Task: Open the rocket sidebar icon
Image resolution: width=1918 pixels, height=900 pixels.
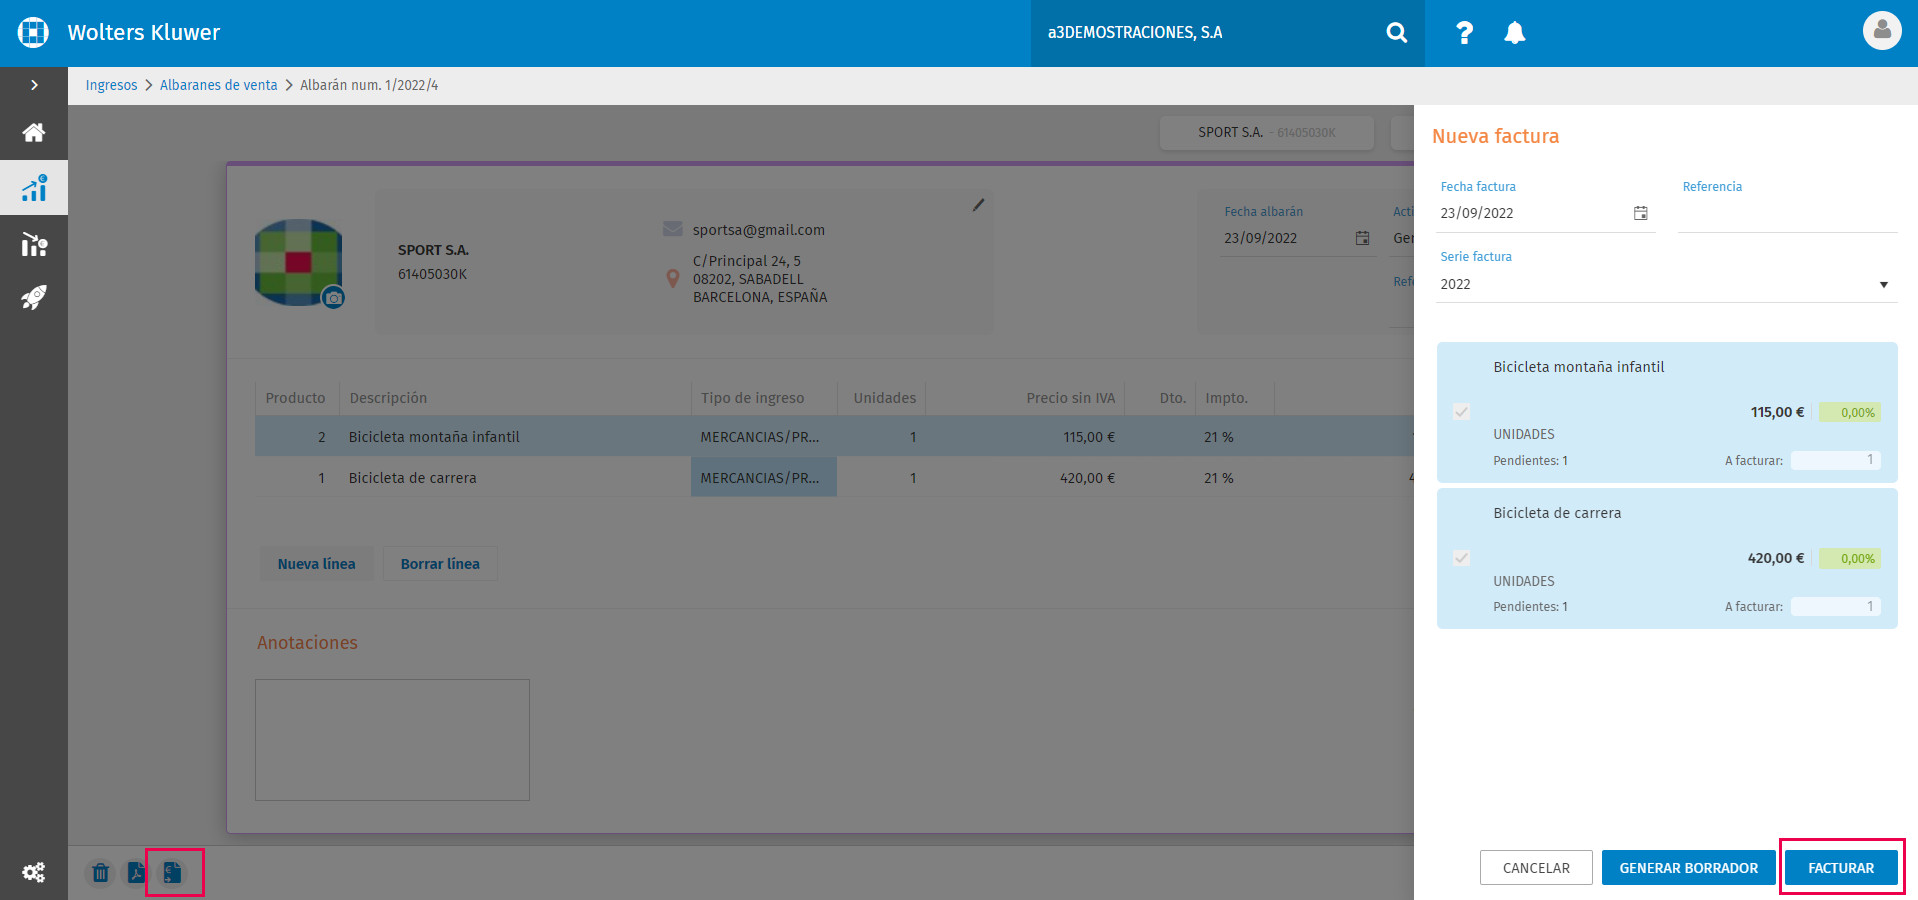Action: pyautogui.click(x=34, y=297)
